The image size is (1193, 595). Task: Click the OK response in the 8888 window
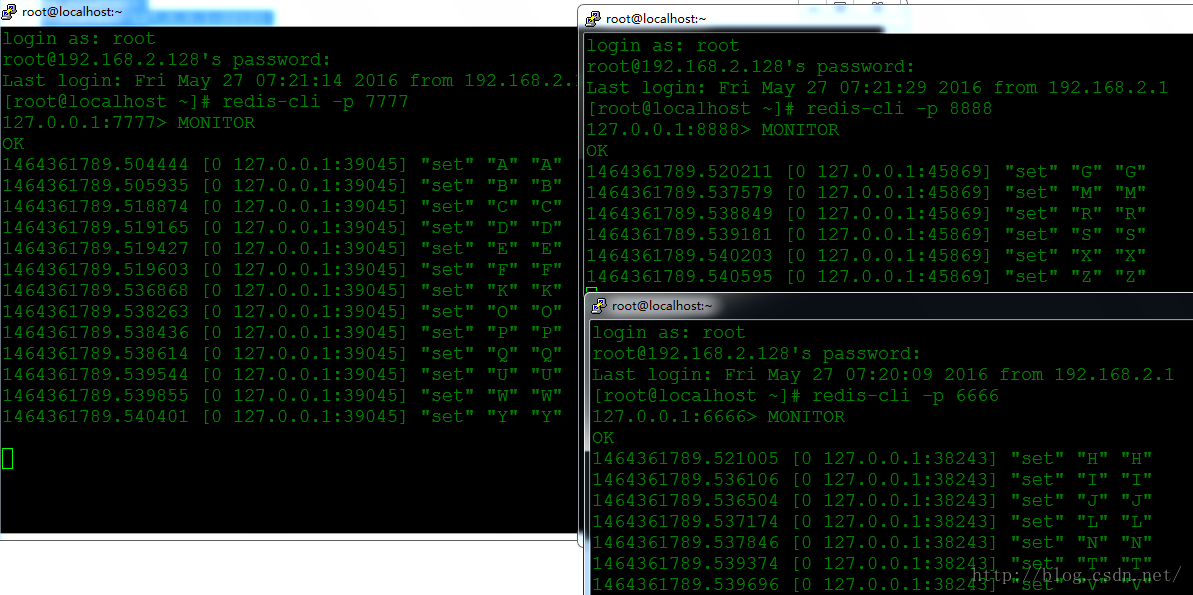(x=598, y=151)
